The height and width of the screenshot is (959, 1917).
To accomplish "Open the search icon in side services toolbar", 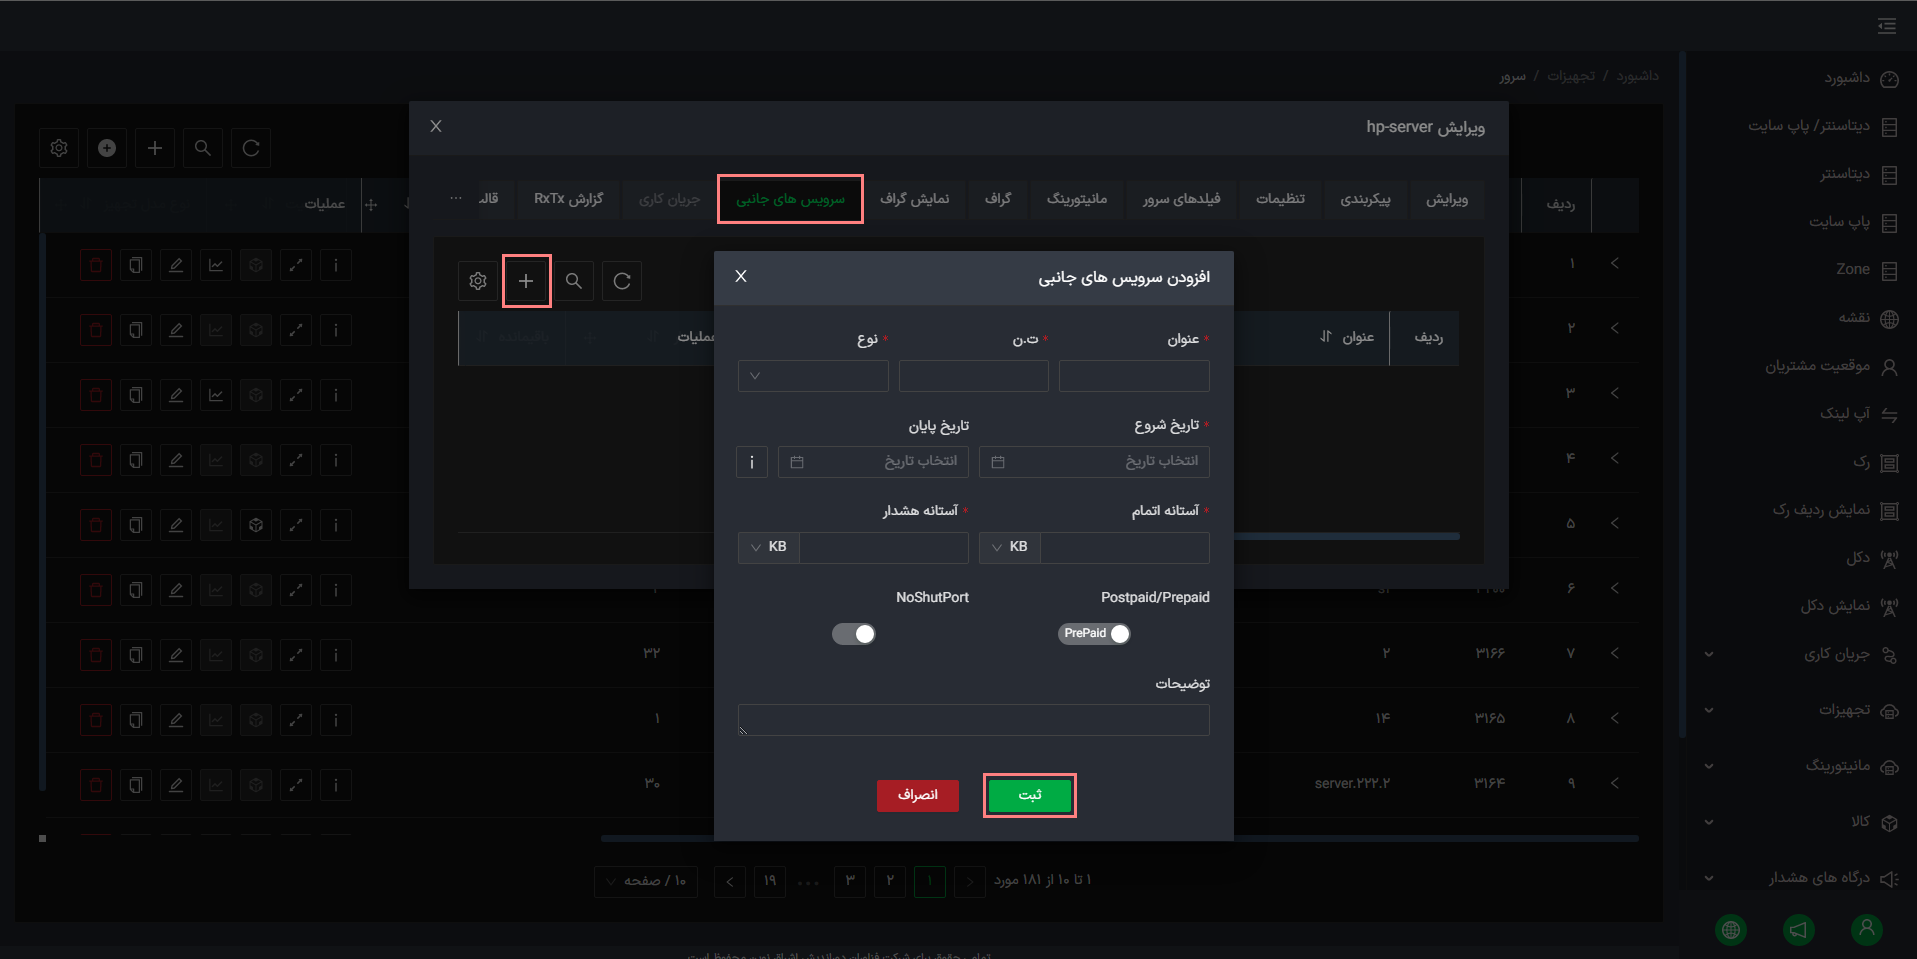I will 574,281.
